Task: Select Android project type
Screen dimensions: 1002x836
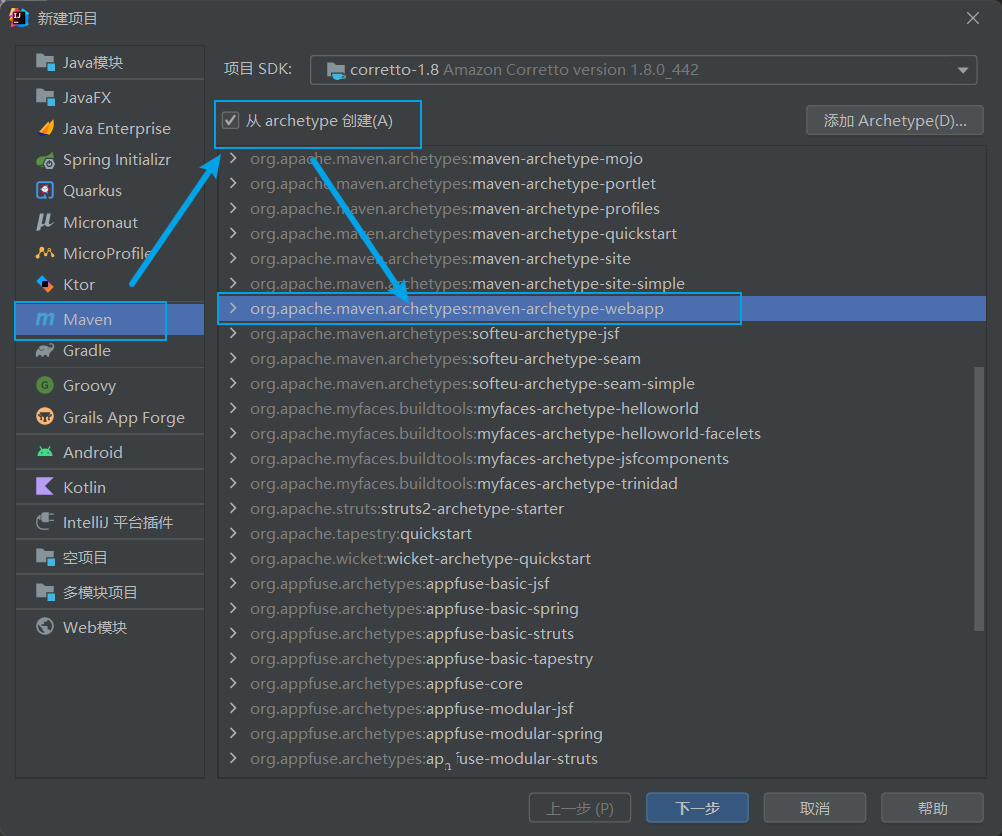Action: click(110, 452)
